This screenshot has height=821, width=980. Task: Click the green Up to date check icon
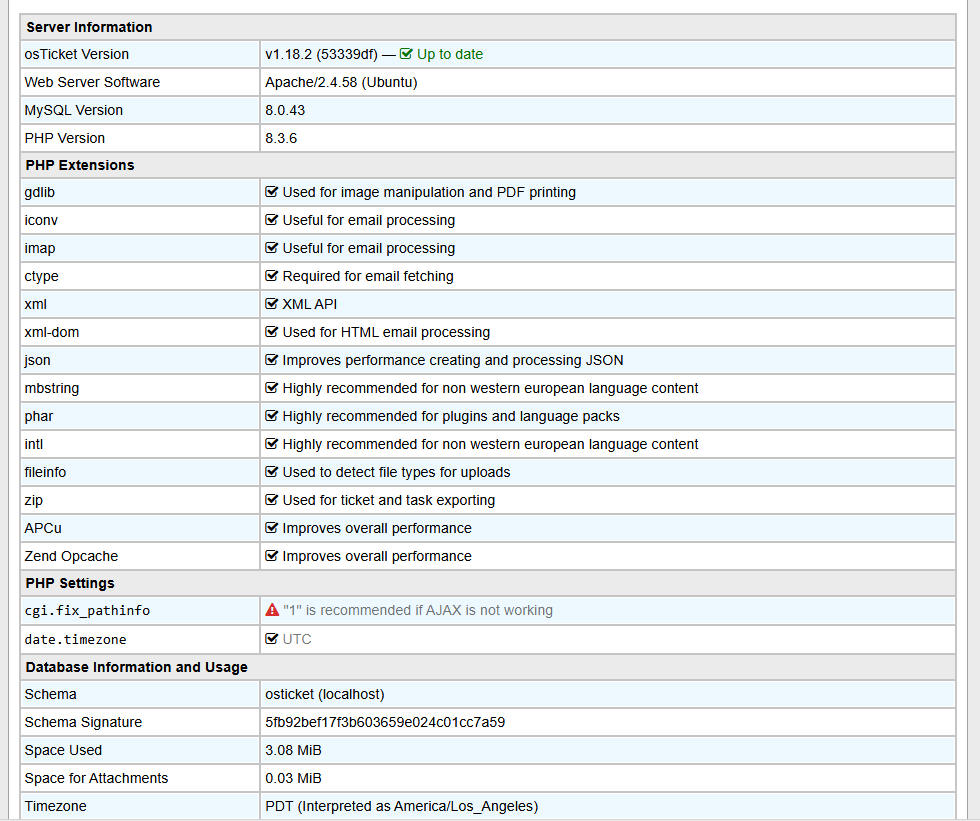[x=406, y=55]
